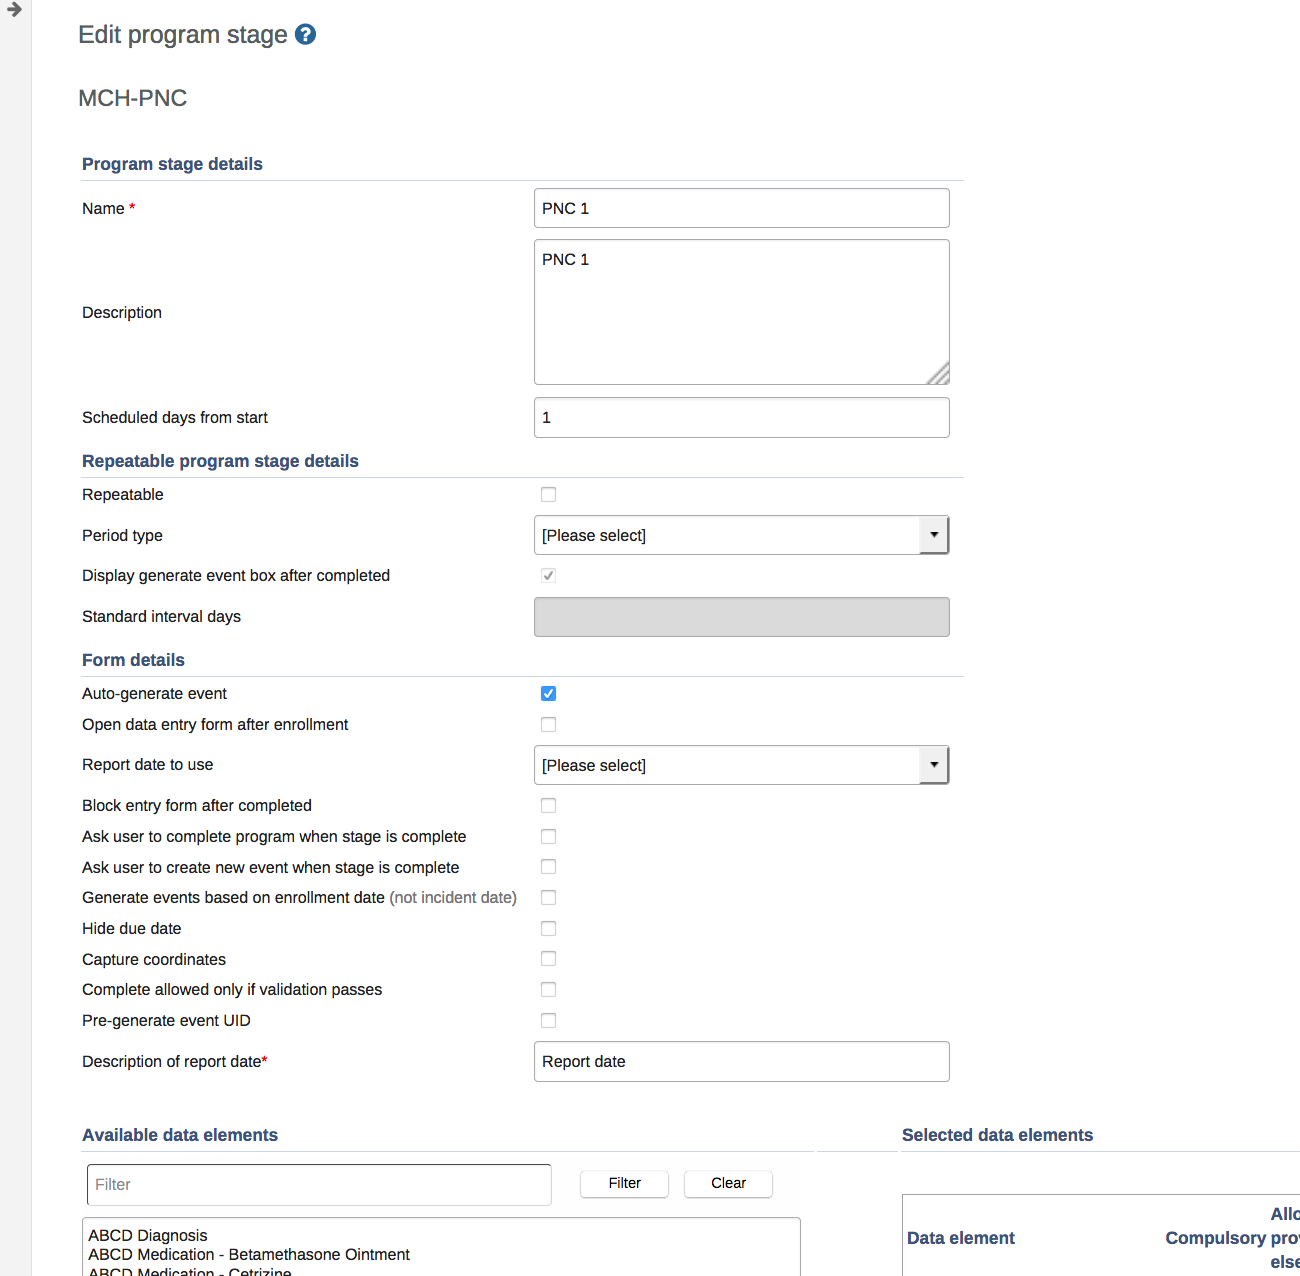Check Block entry form after completed
The height and width of the screenshot is (1276, 1300).
(x=548, y=805)
